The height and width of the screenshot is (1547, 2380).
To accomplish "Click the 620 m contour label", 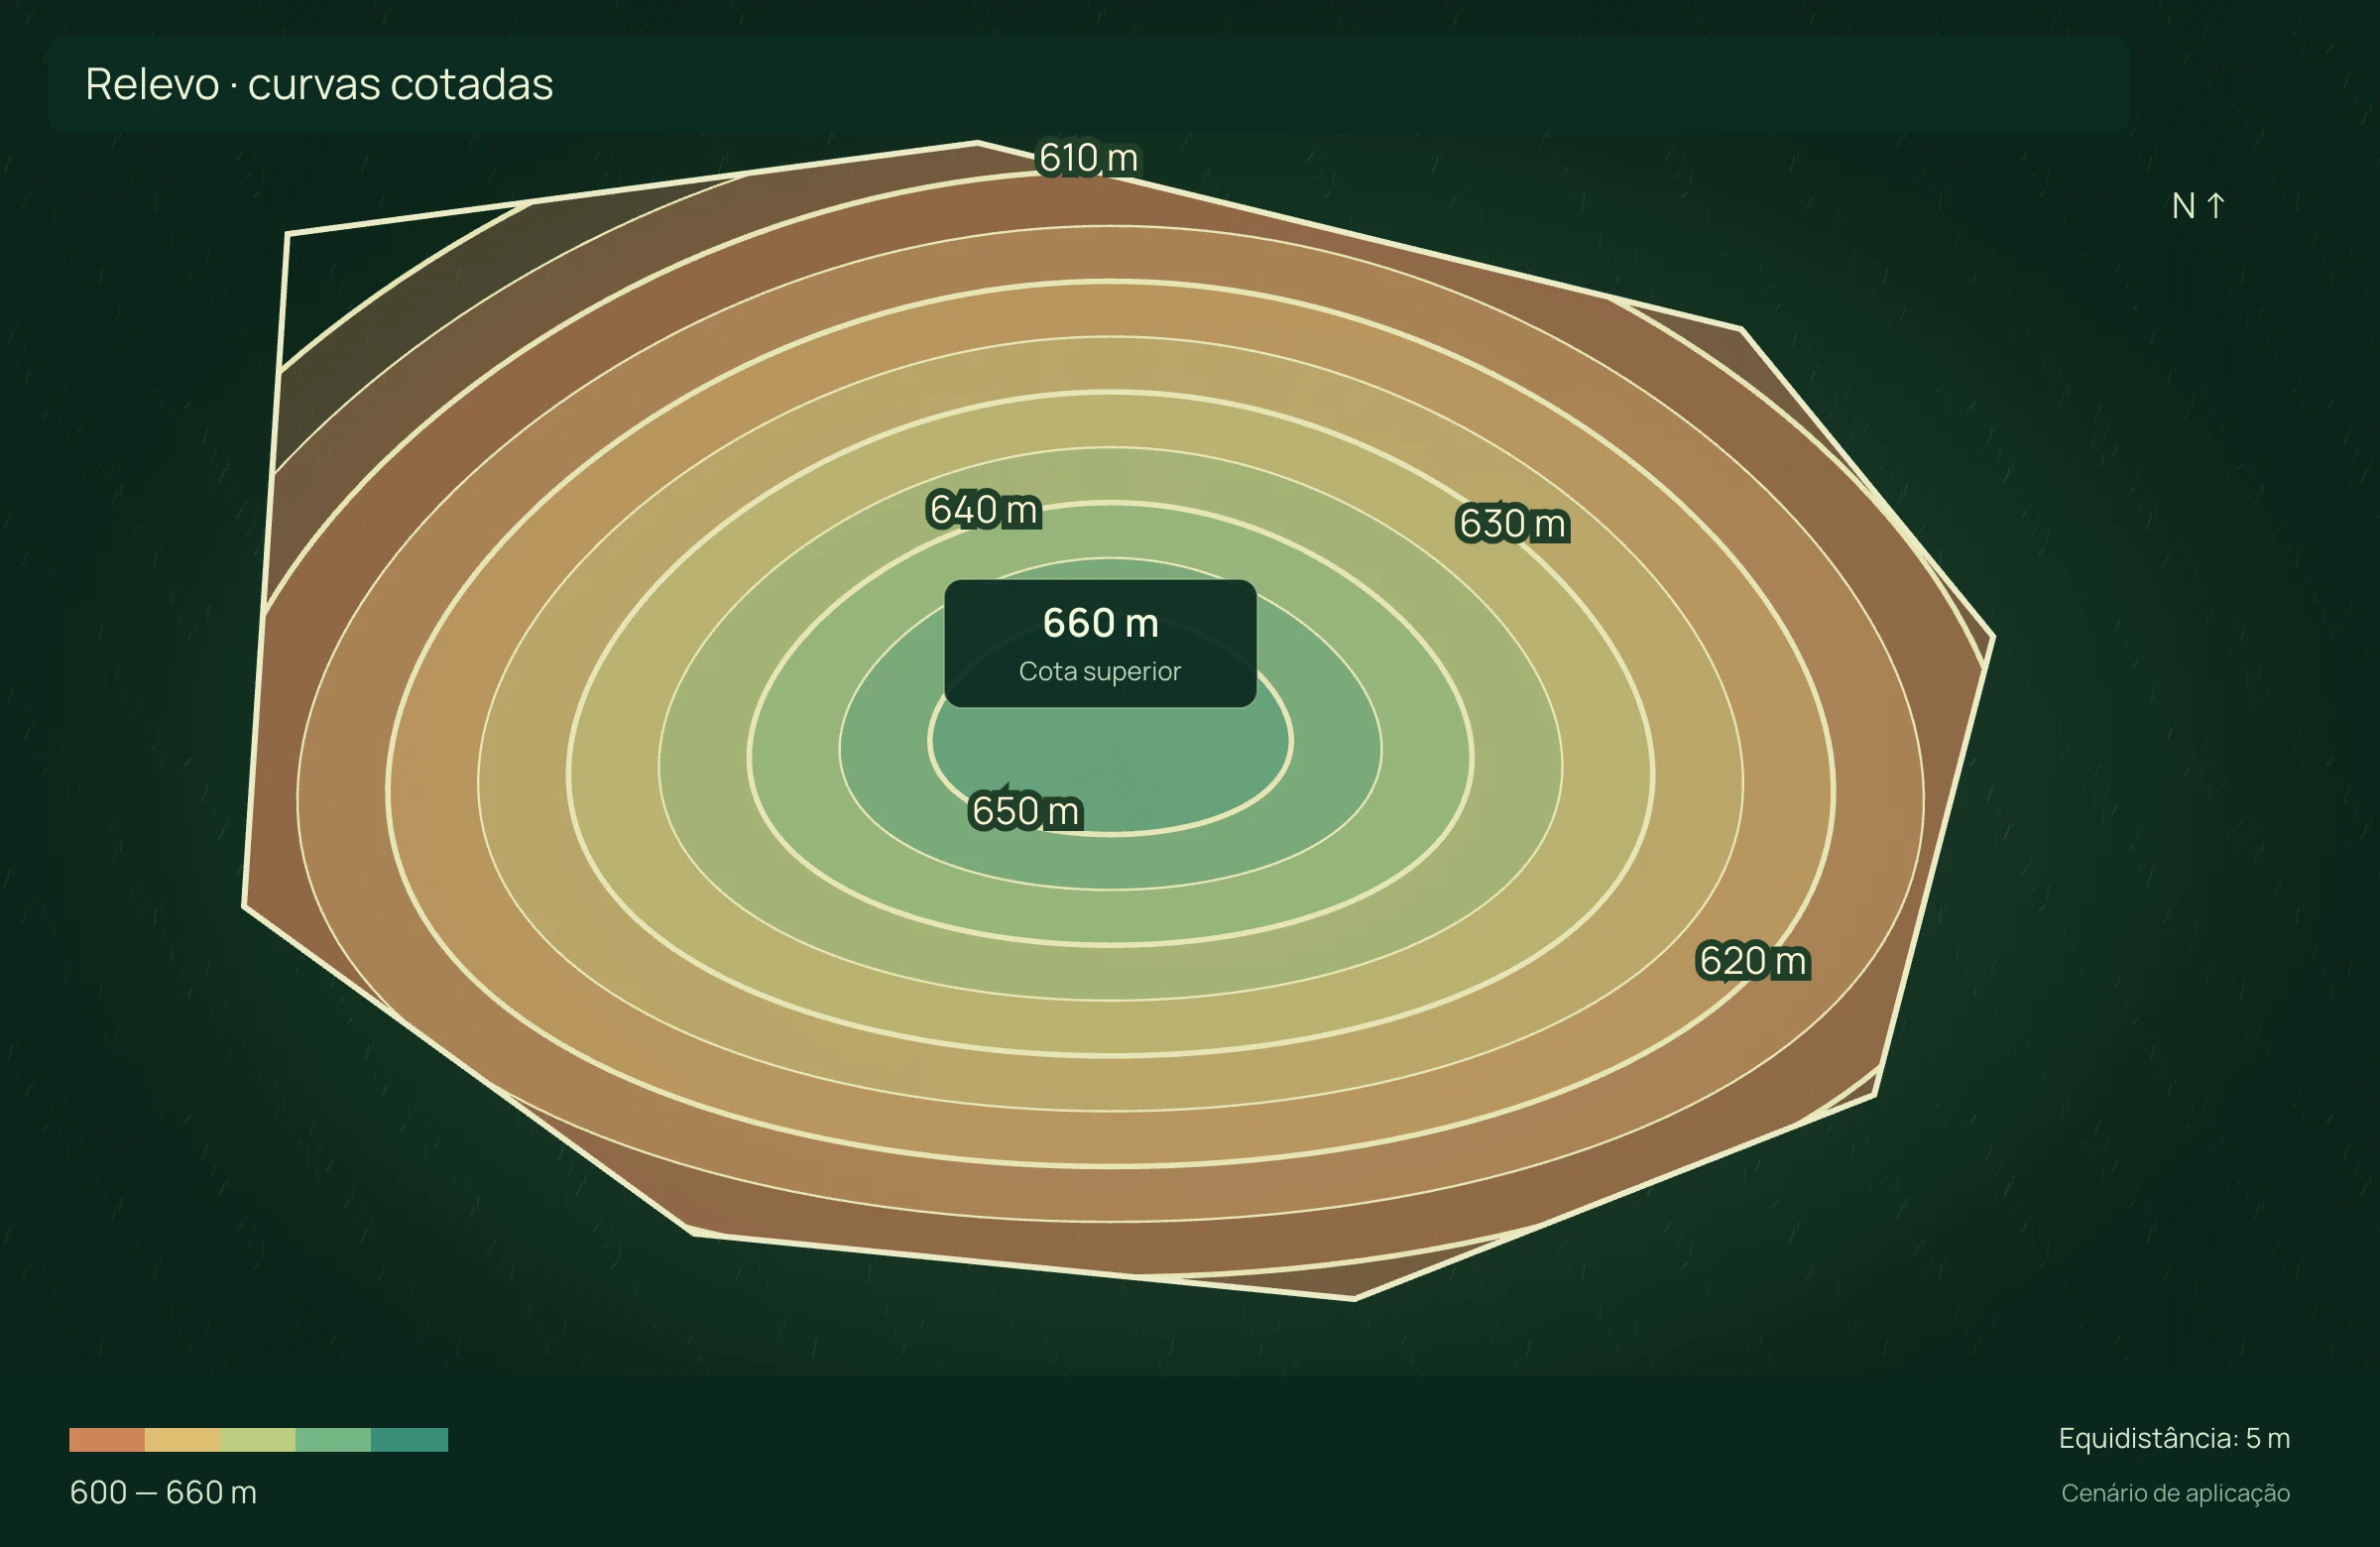I will pos(1753,961).
